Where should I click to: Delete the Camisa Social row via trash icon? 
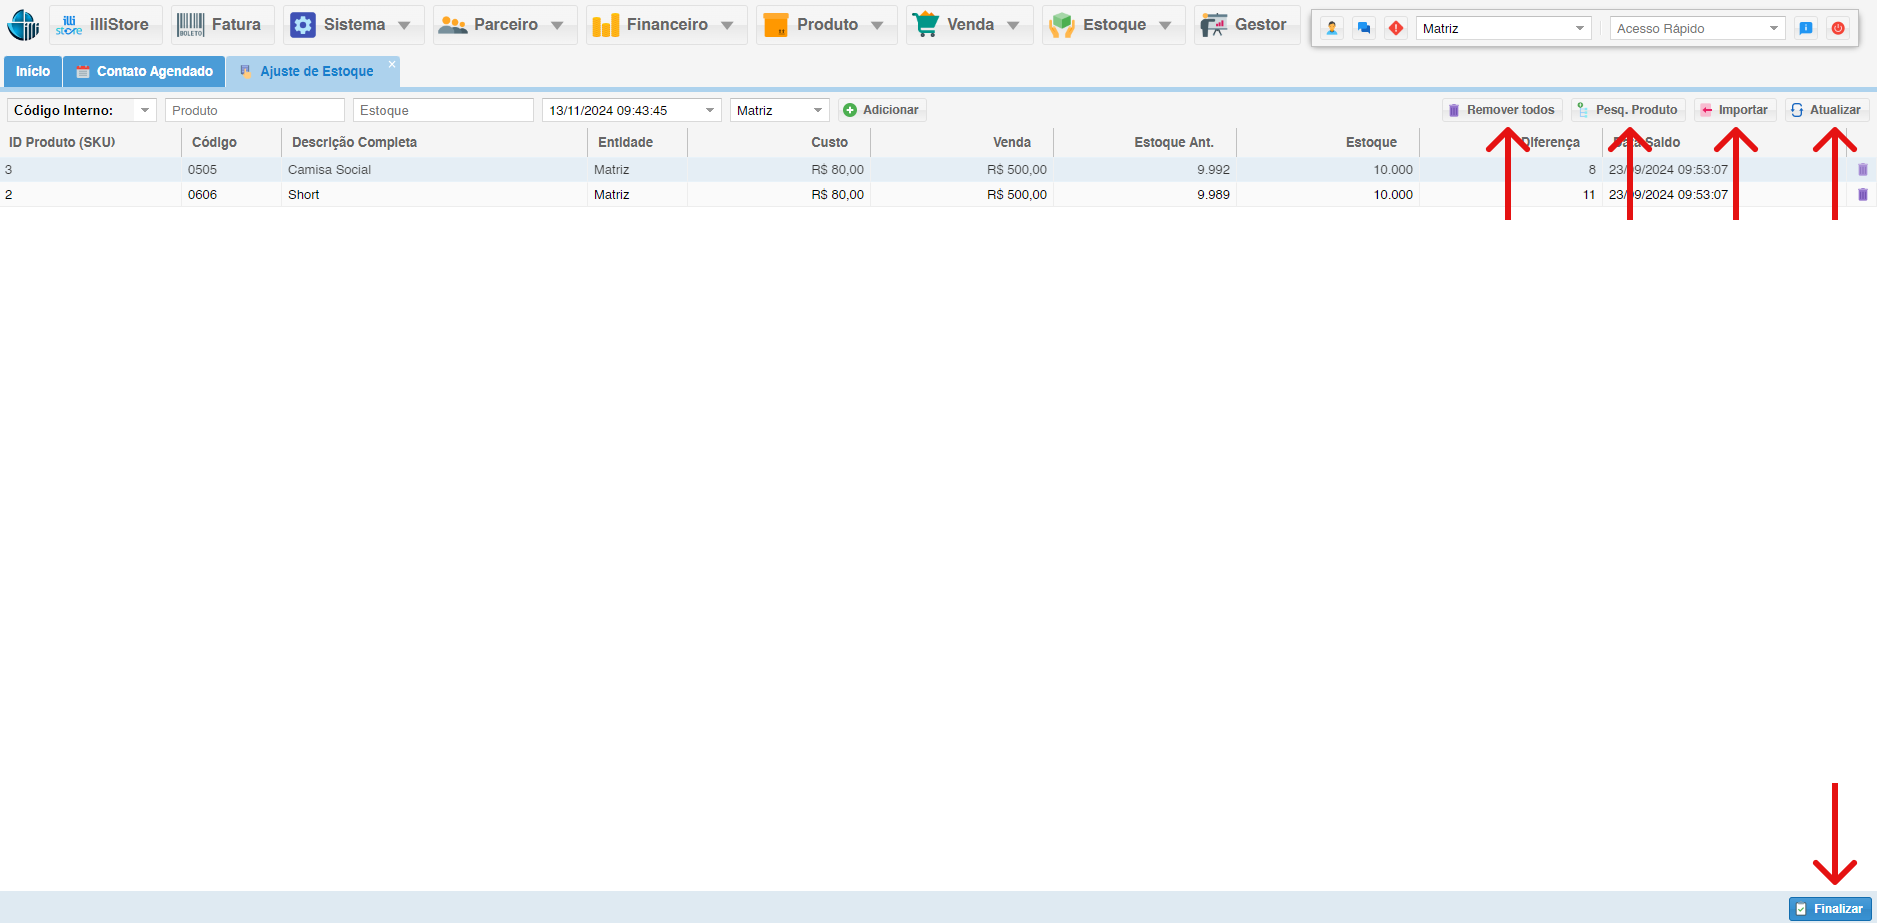point(1862,170)
